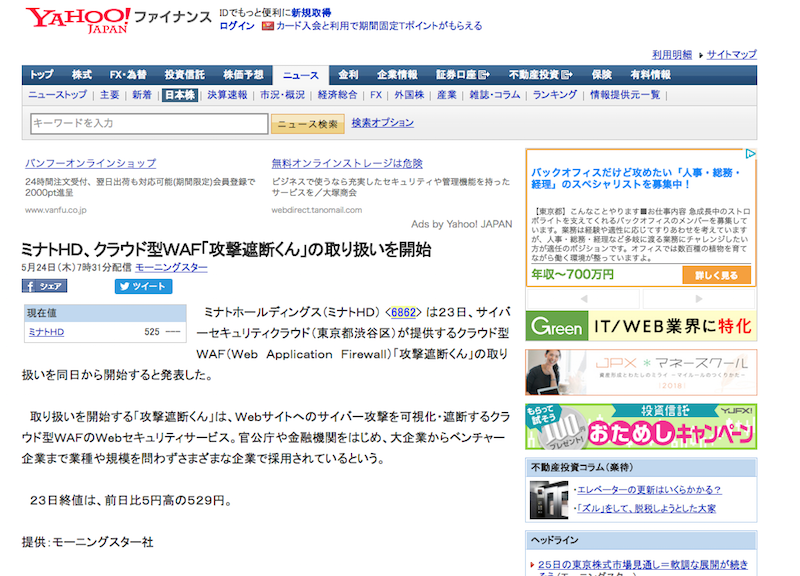Click the keyword search input field
Viewport: 800px width, 576px height.
149,123
